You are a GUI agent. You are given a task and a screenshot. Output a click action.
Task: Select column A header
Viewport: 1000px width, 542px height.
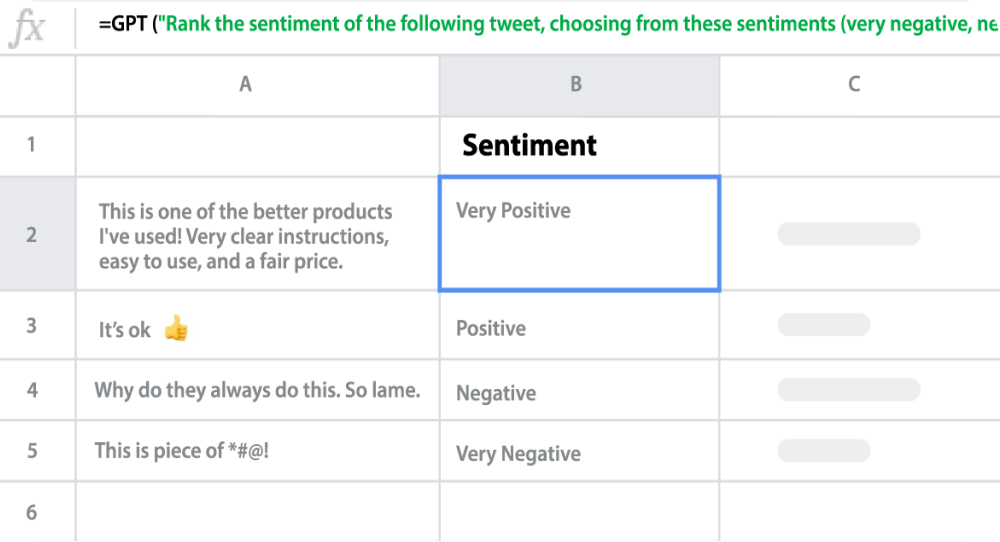click(246, 85)
